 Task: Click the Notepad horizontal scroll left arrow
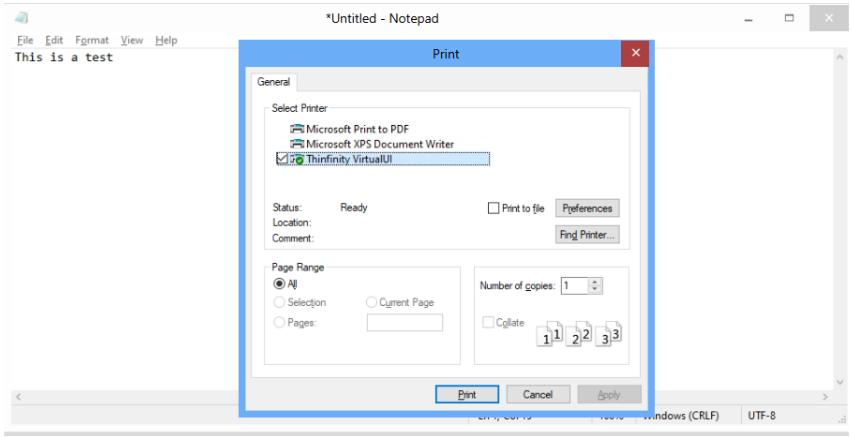18,397
